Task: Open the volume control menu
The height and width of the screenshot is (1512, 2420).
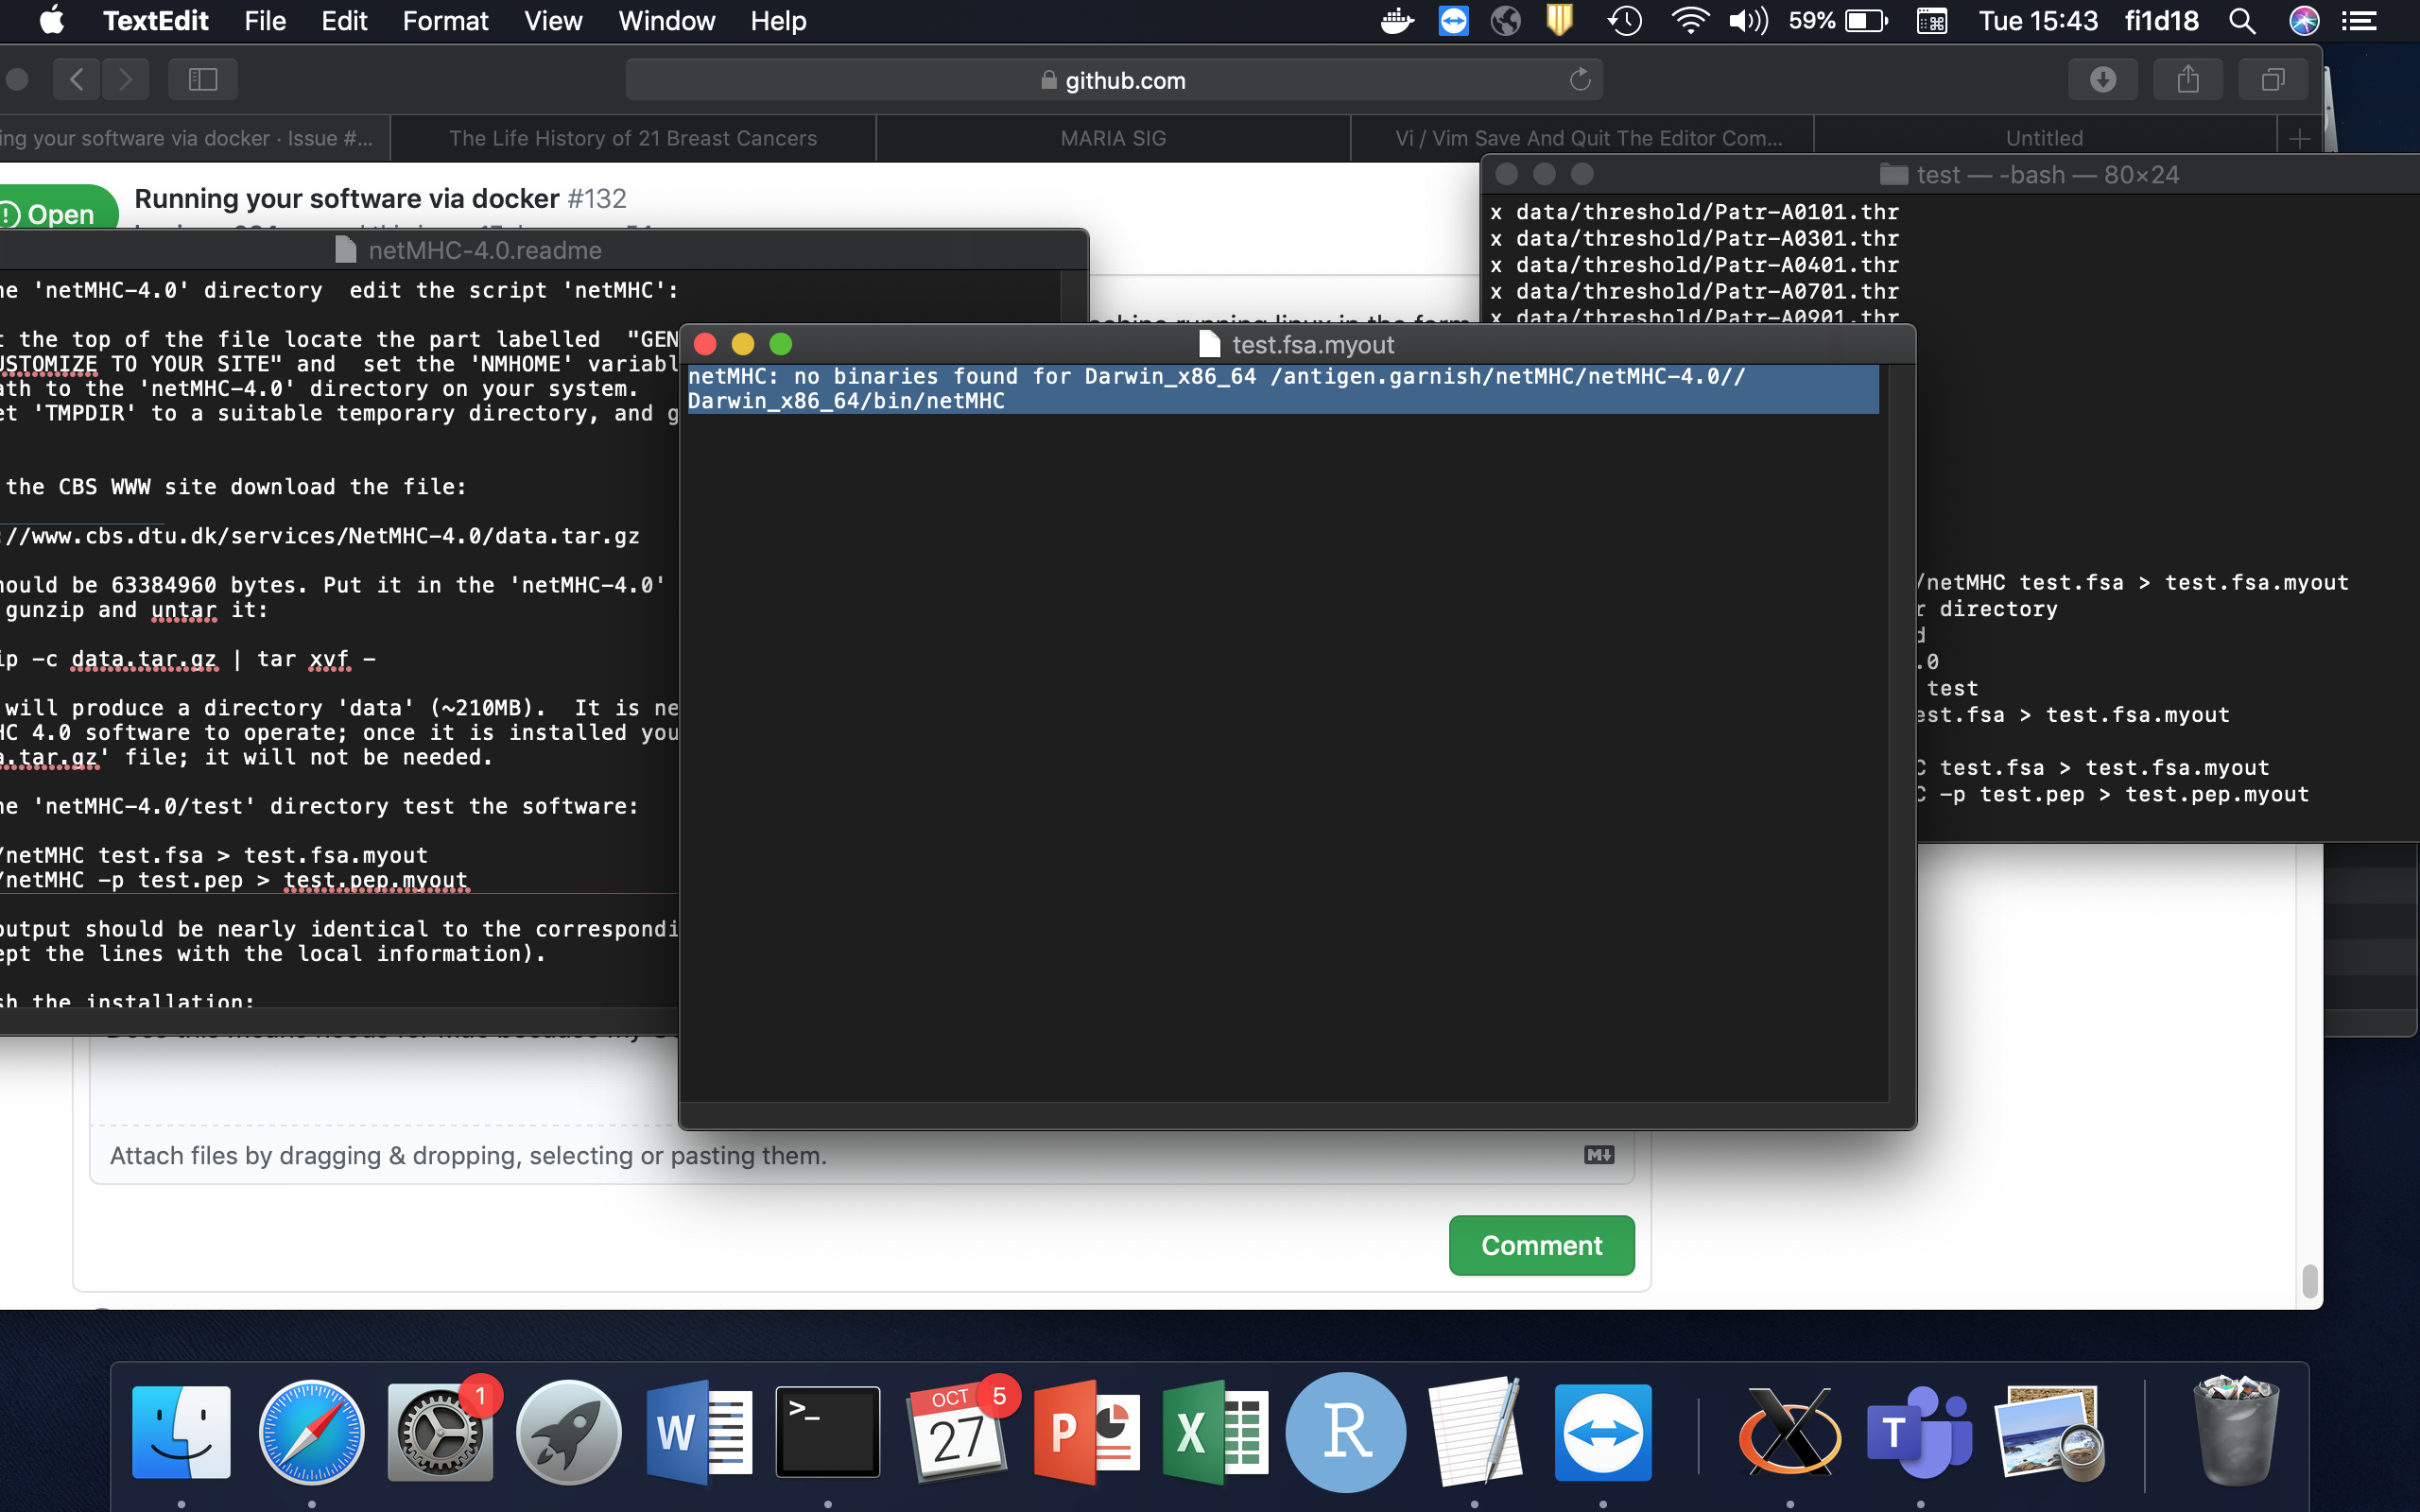Action: (1748, 20)
